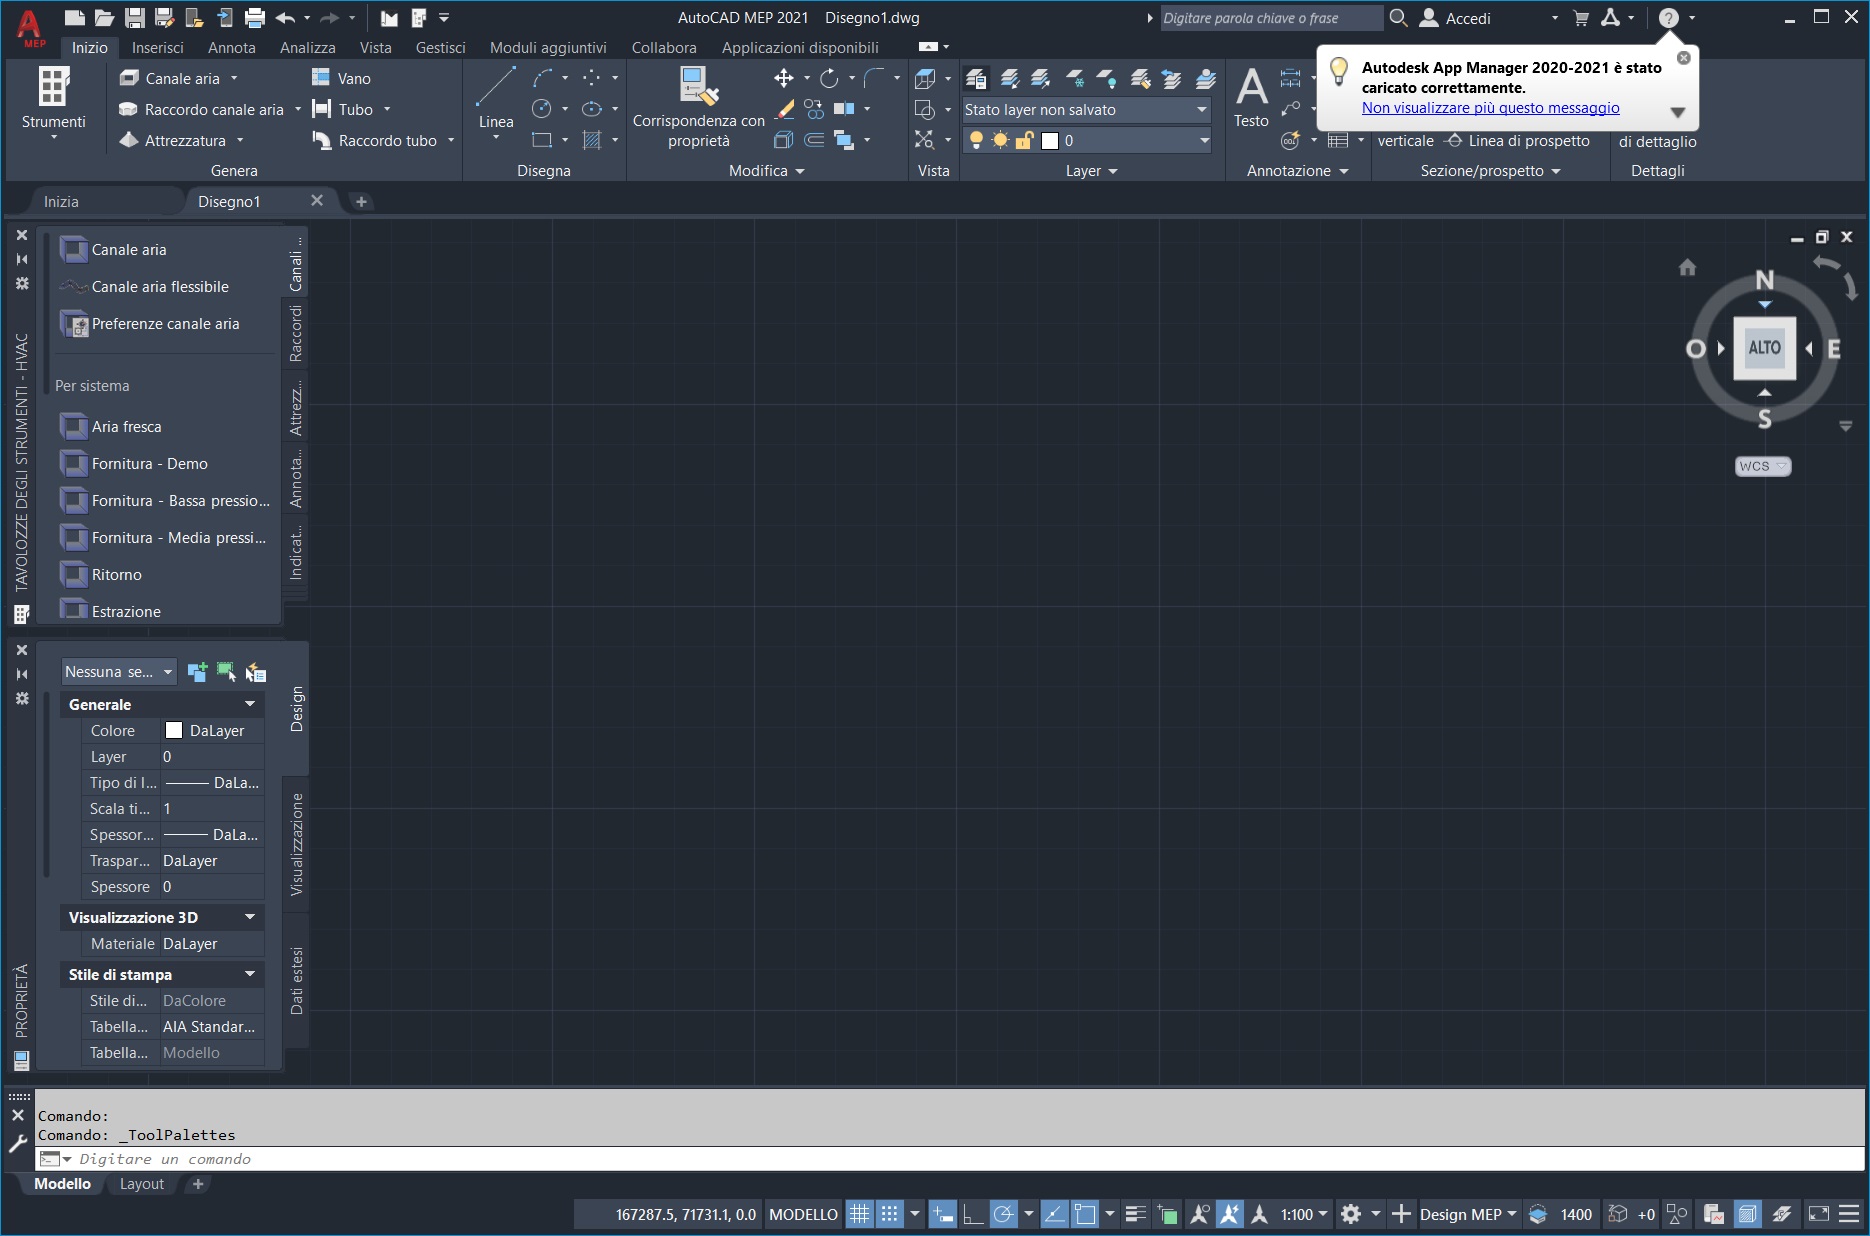The width and height of the screenshot is (1870, 1236).
Task: Toggle 2D object snap in status bar
Action: 1085,1214
